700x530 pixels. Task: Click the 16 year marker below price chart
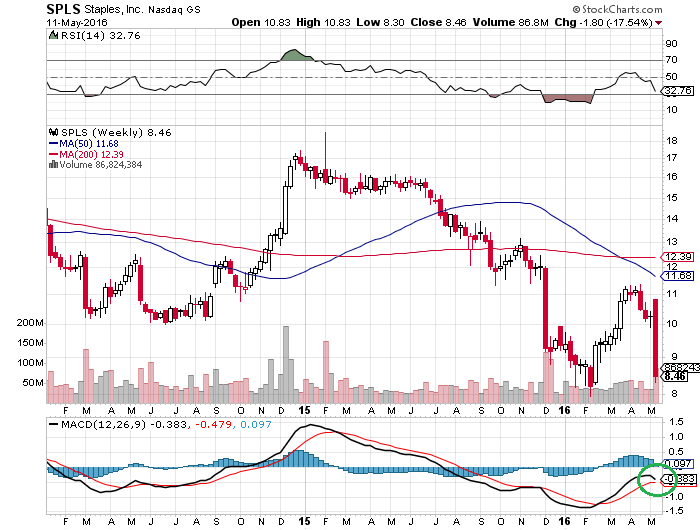tap(565, 410)
